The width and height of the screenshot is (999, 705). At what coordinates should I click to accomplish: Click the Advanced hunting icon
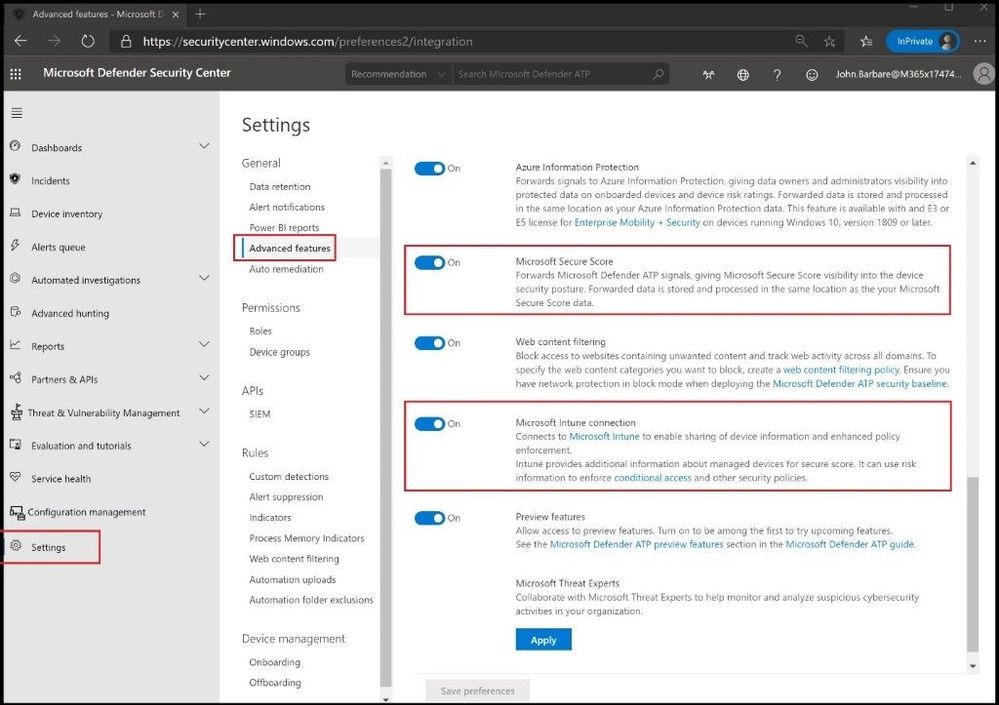pyautogui.click(x=15, y=312)
